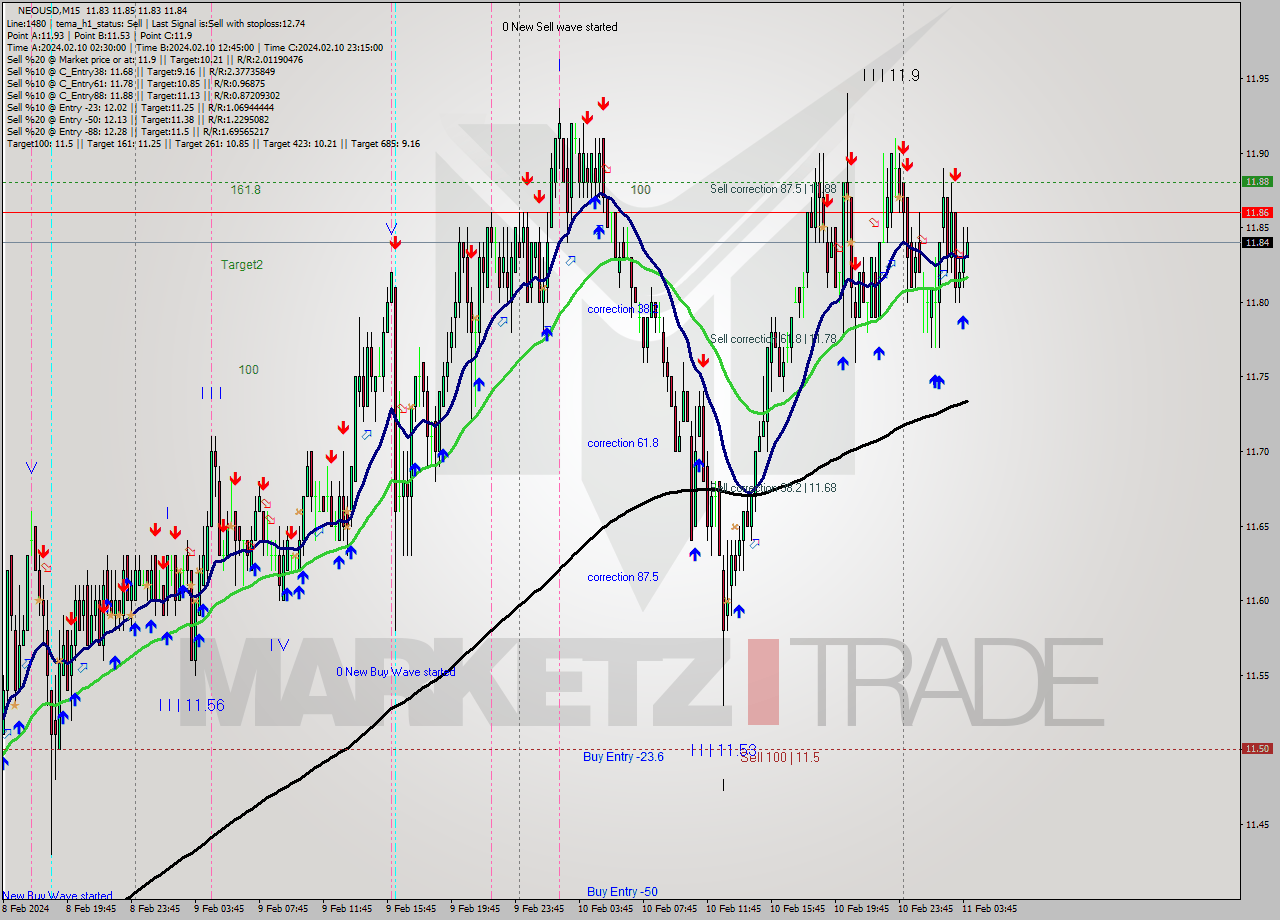This screenshot has height=920, width=1280.
Task: Click the '8 Feb 2024' date label
Action: [26, 909]
